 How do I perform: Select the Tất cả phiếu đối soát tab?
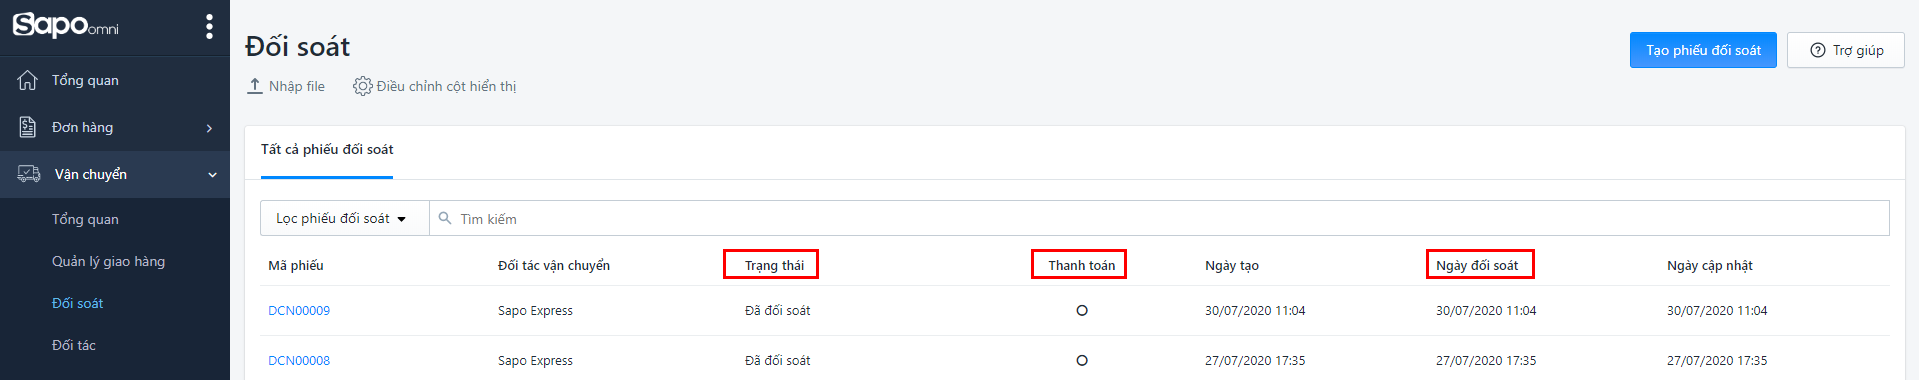click(327, 150)
